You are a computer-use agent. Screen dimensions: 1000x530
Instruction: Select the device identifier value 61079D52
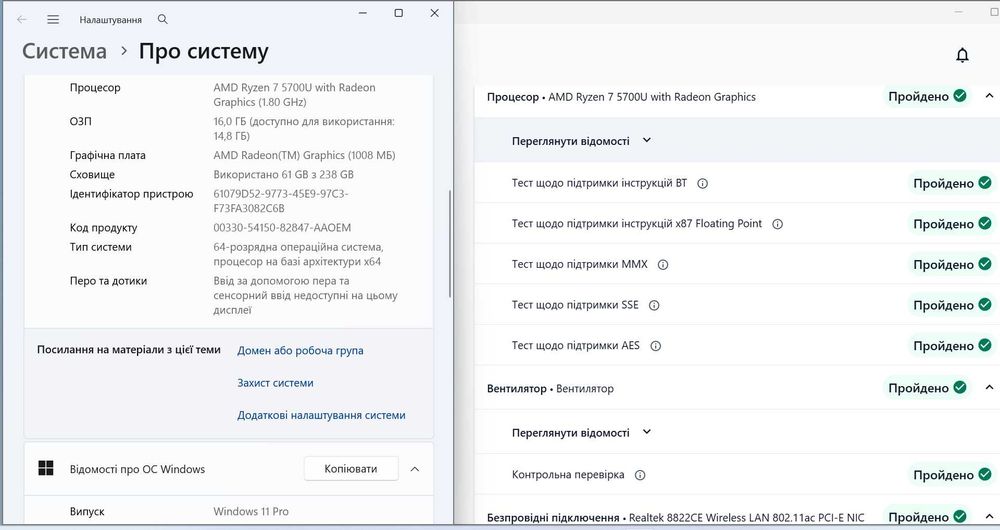(281, 201)
